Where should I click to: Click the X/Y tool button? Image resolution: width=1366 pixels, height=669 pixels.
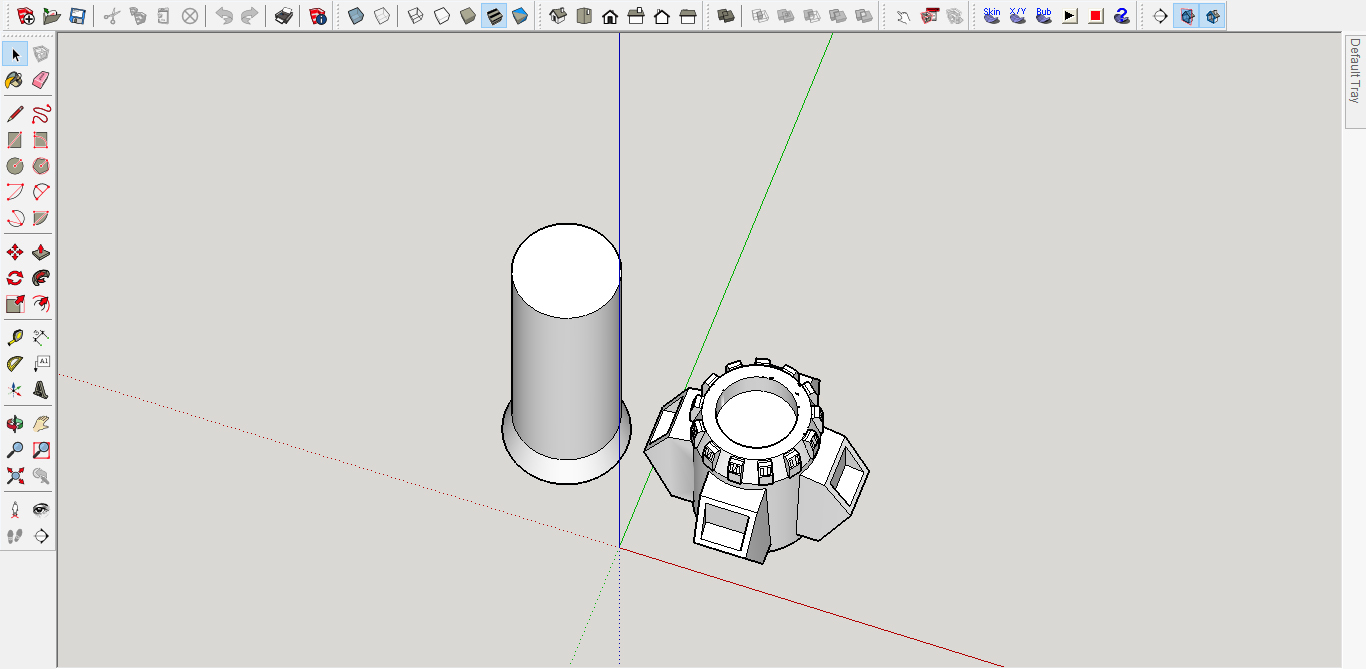point(1018,16)
